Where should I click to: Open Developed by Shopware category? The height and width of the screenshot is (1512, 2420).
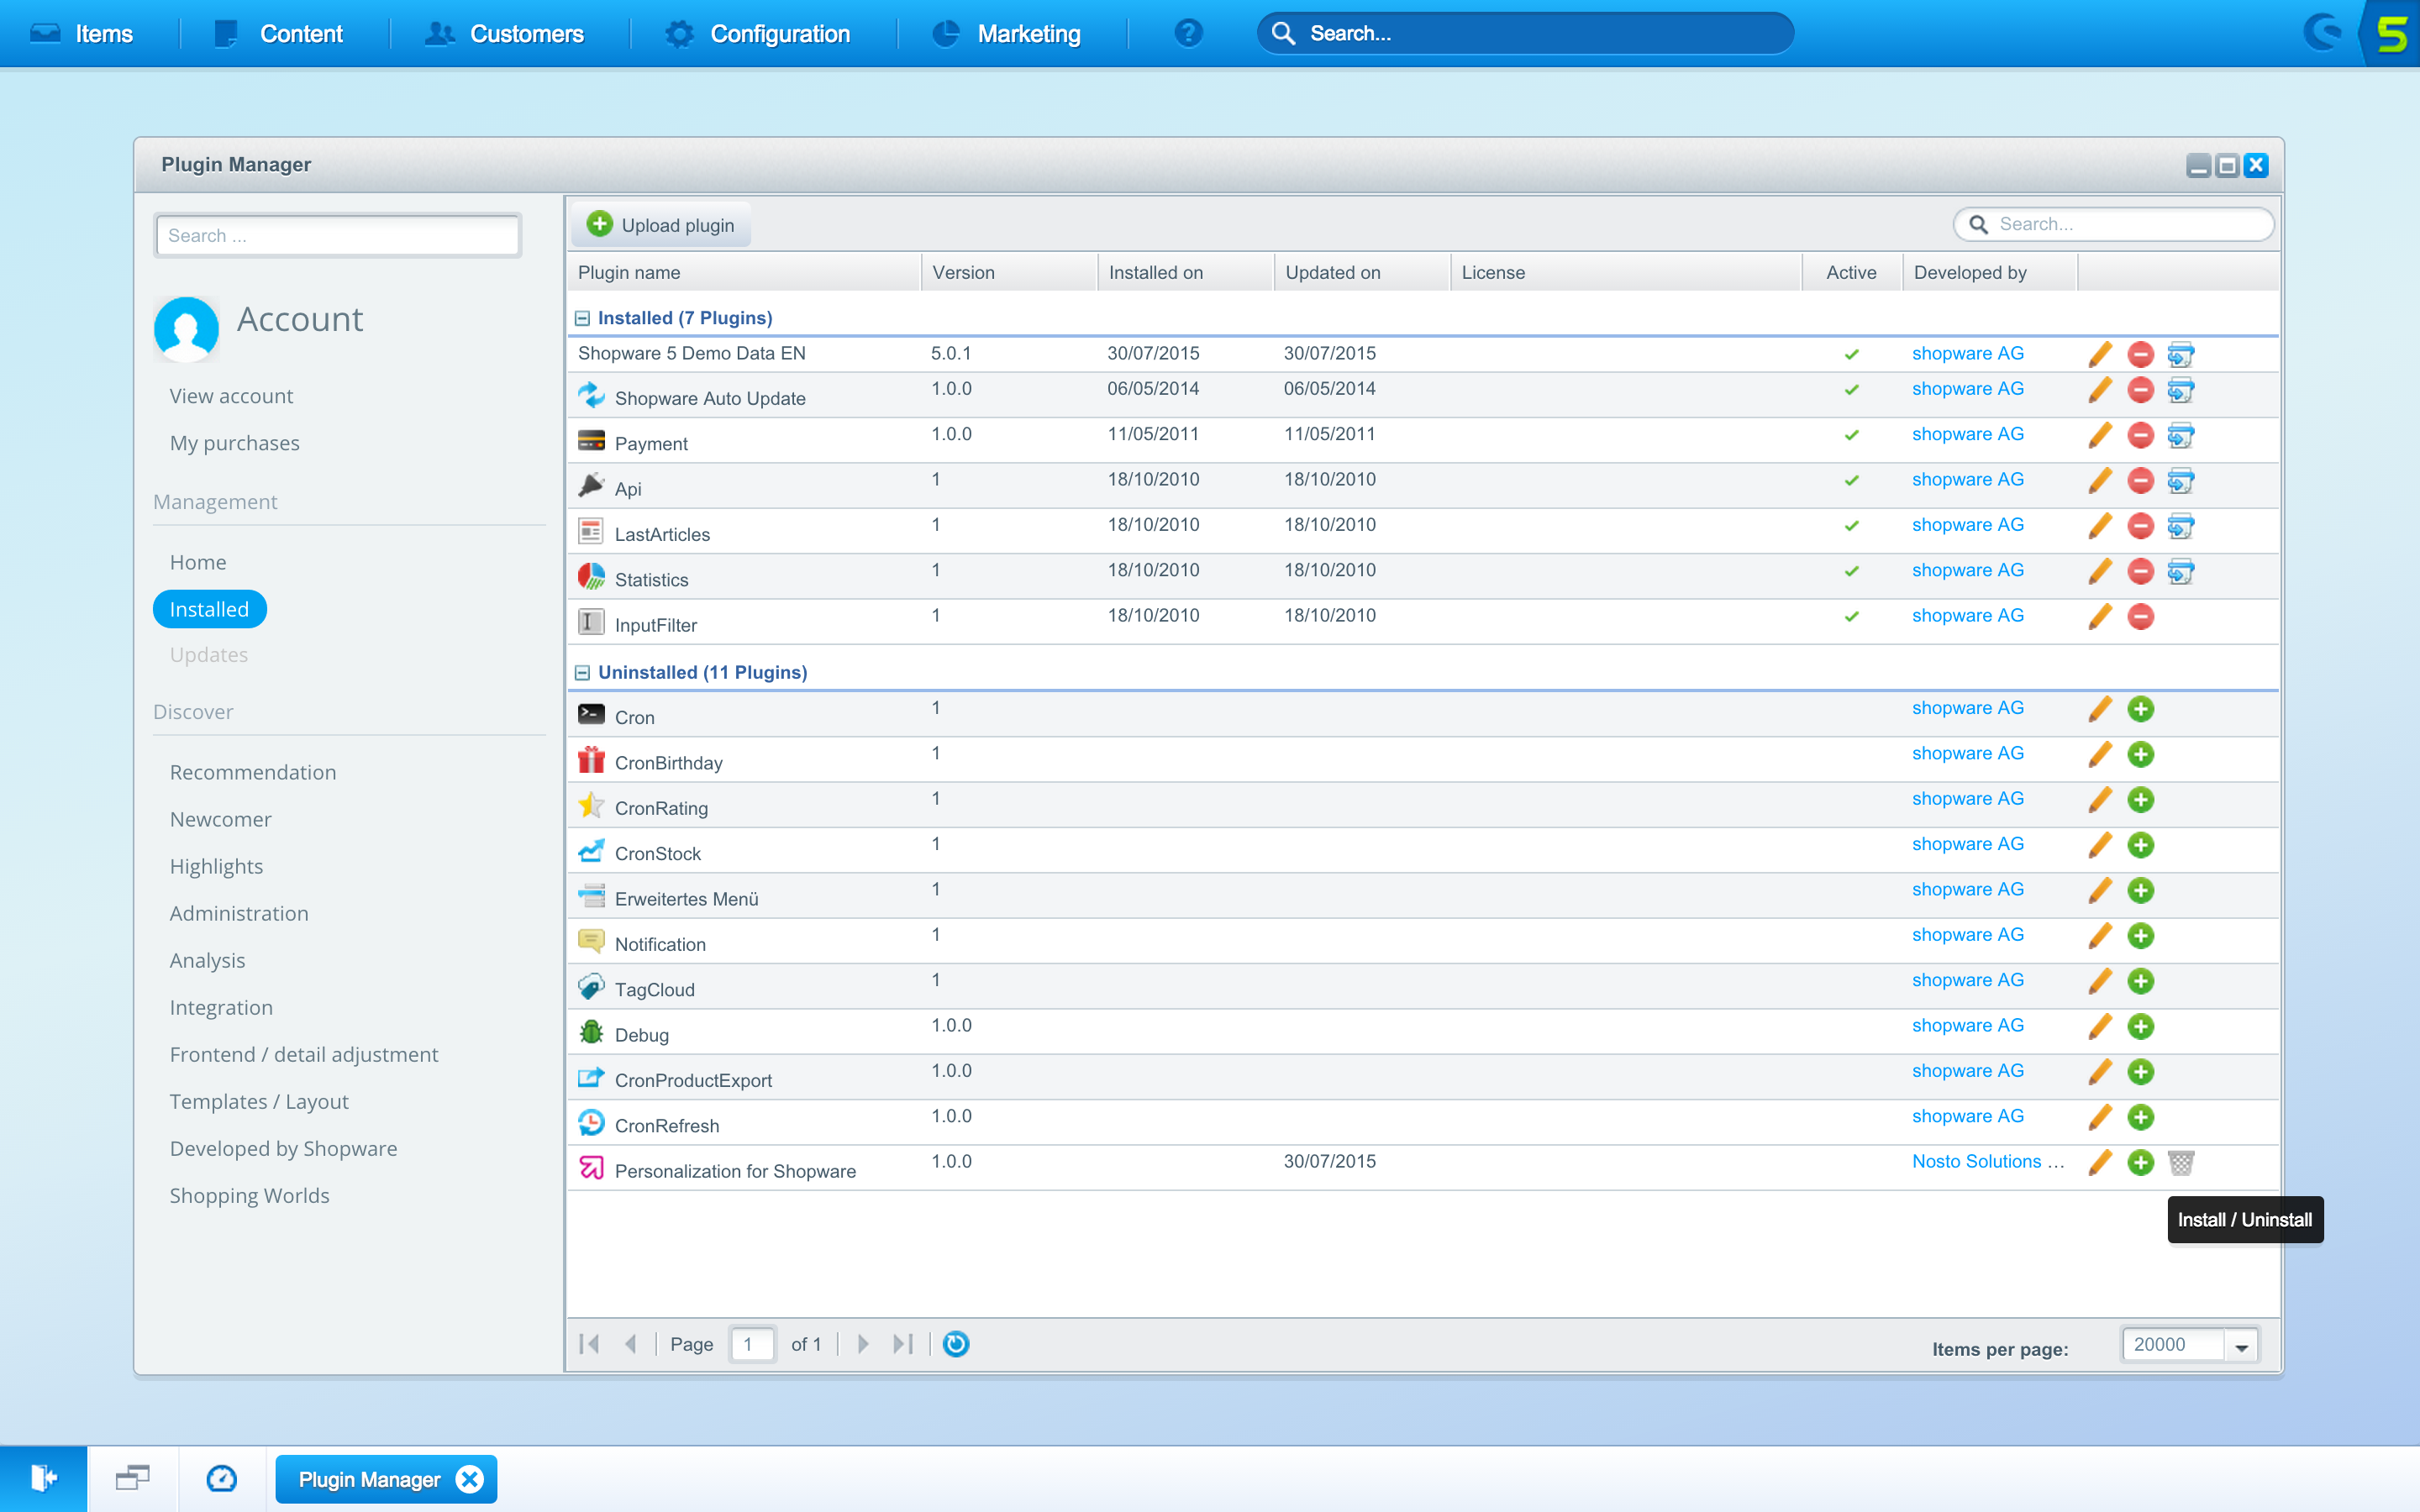283,1148
